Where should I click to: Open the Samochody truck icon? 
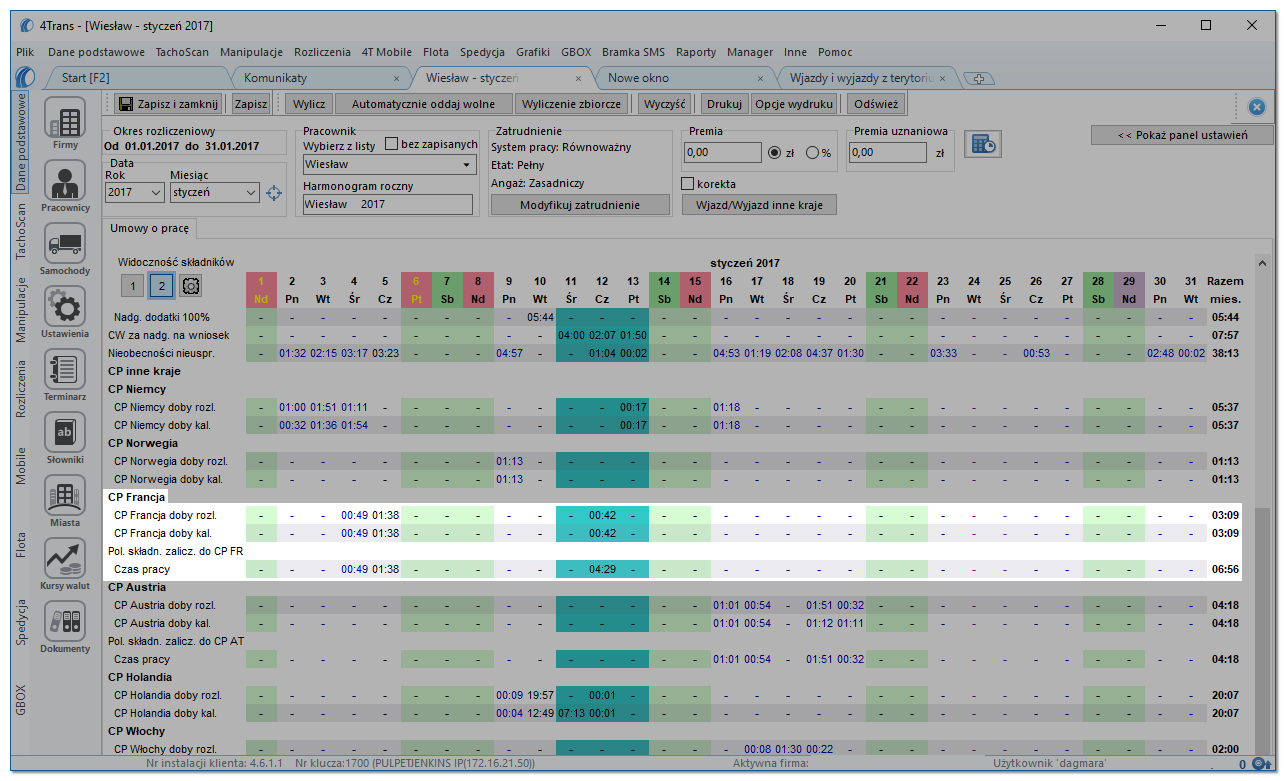pyautogui.click(x=65, y=243)
